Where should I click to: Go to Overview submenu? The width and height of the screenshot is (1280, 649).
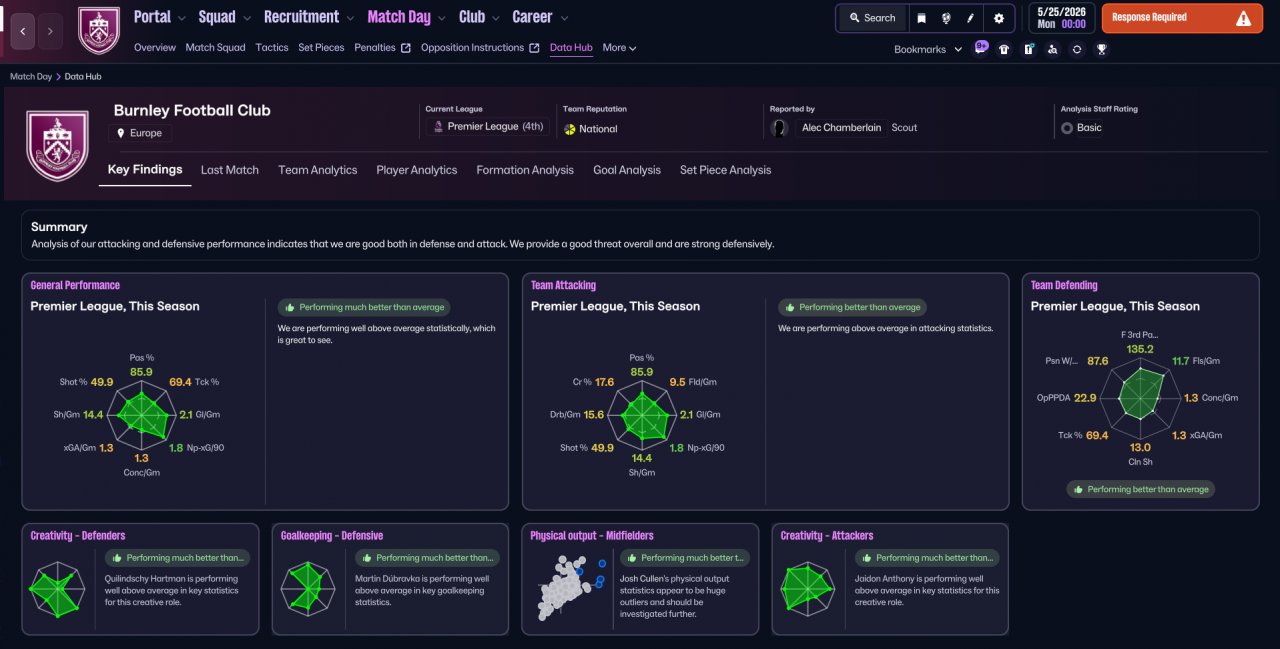point(155,48)
